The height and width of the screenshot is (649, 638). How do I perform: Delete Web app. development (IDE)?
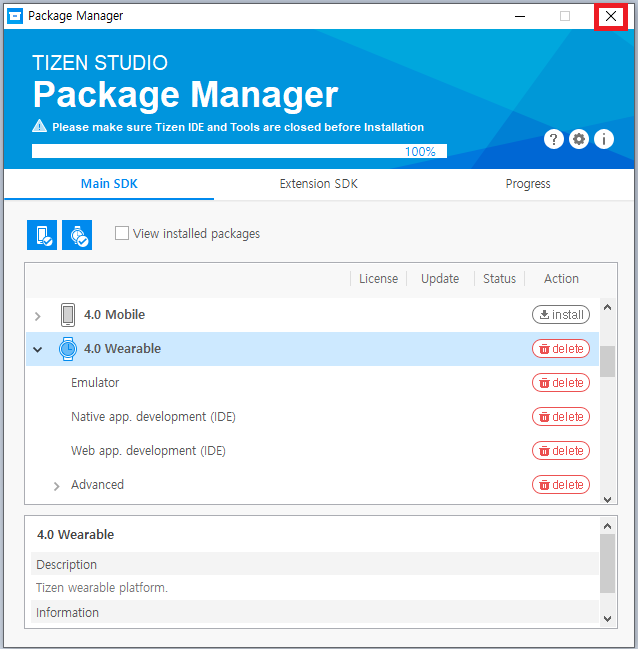click(561, 451)
